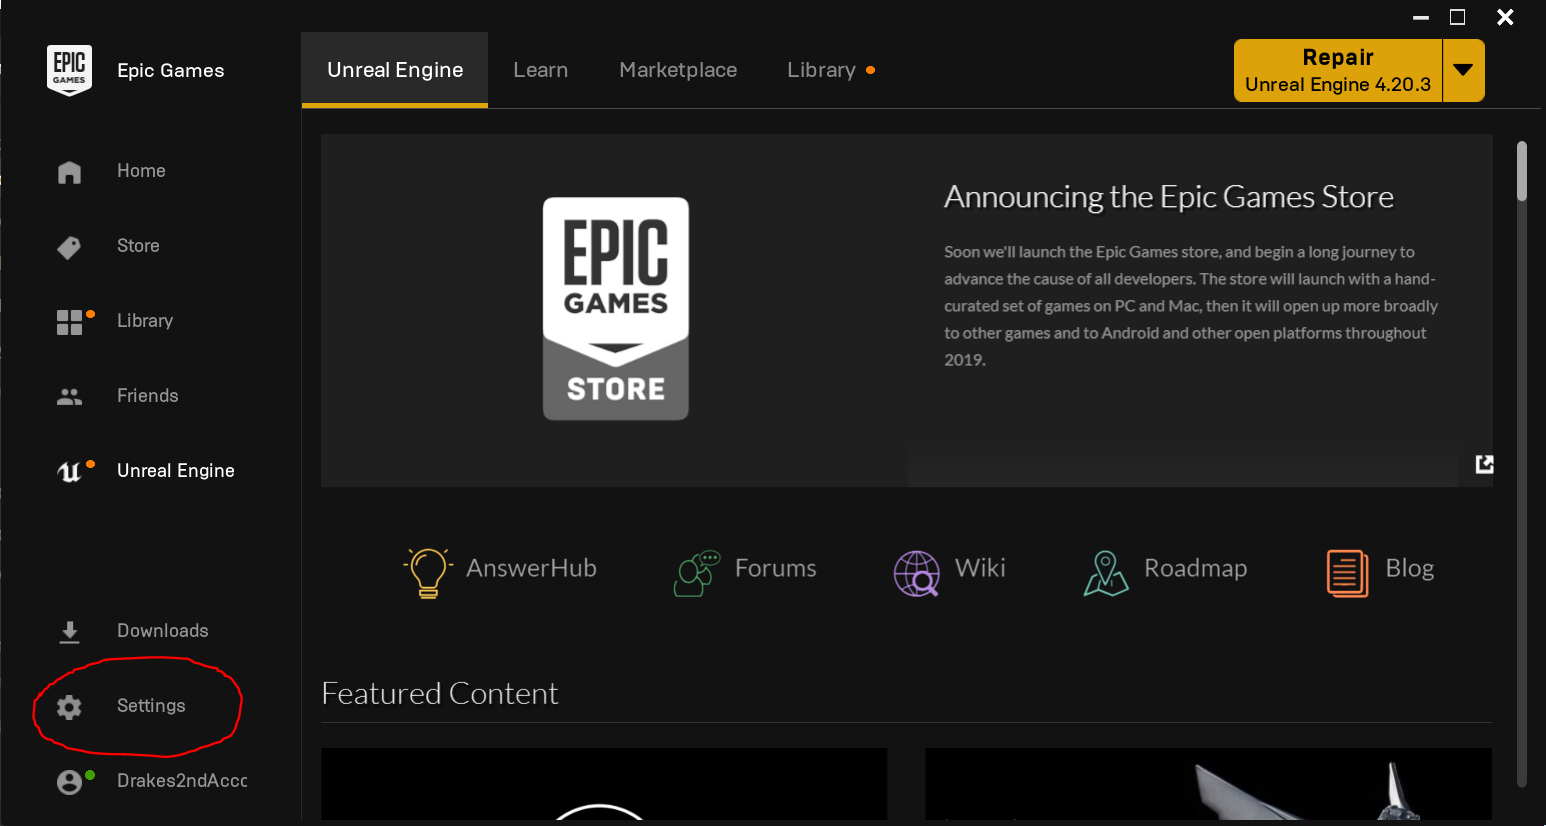Switch to the Unreal Engine tab

[395, 70]
